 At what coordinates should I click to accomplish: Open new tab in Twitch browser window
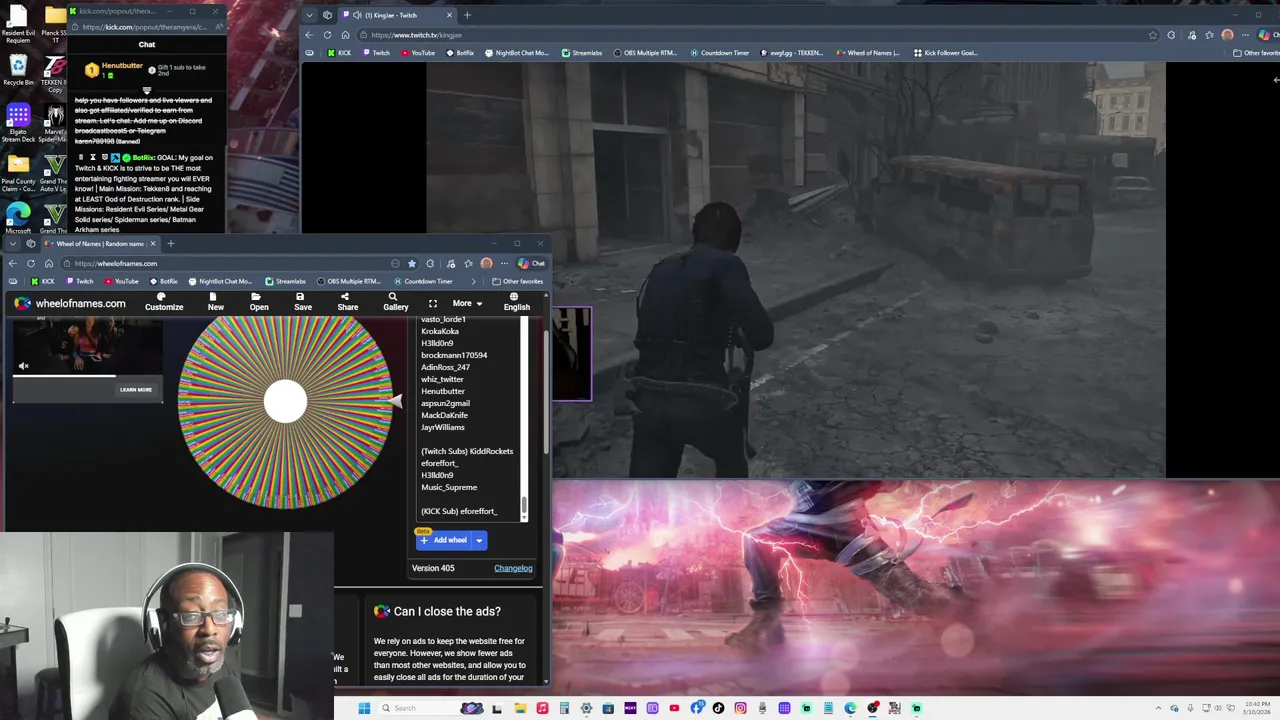467,15
